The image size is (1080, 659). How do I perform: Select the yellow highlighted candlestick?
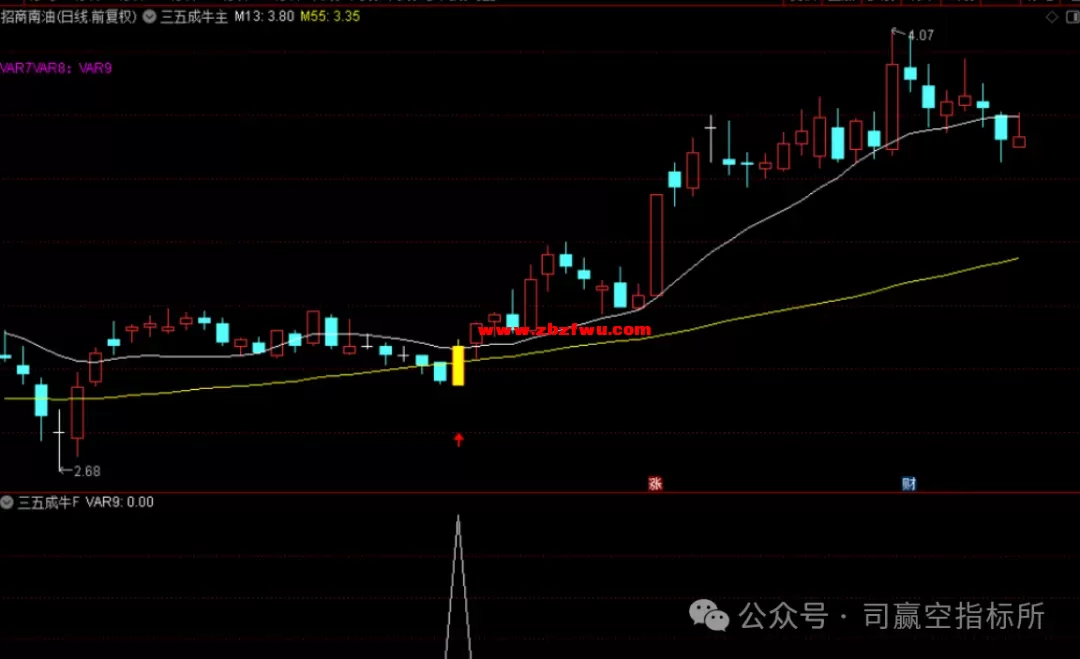click(458, 365)
